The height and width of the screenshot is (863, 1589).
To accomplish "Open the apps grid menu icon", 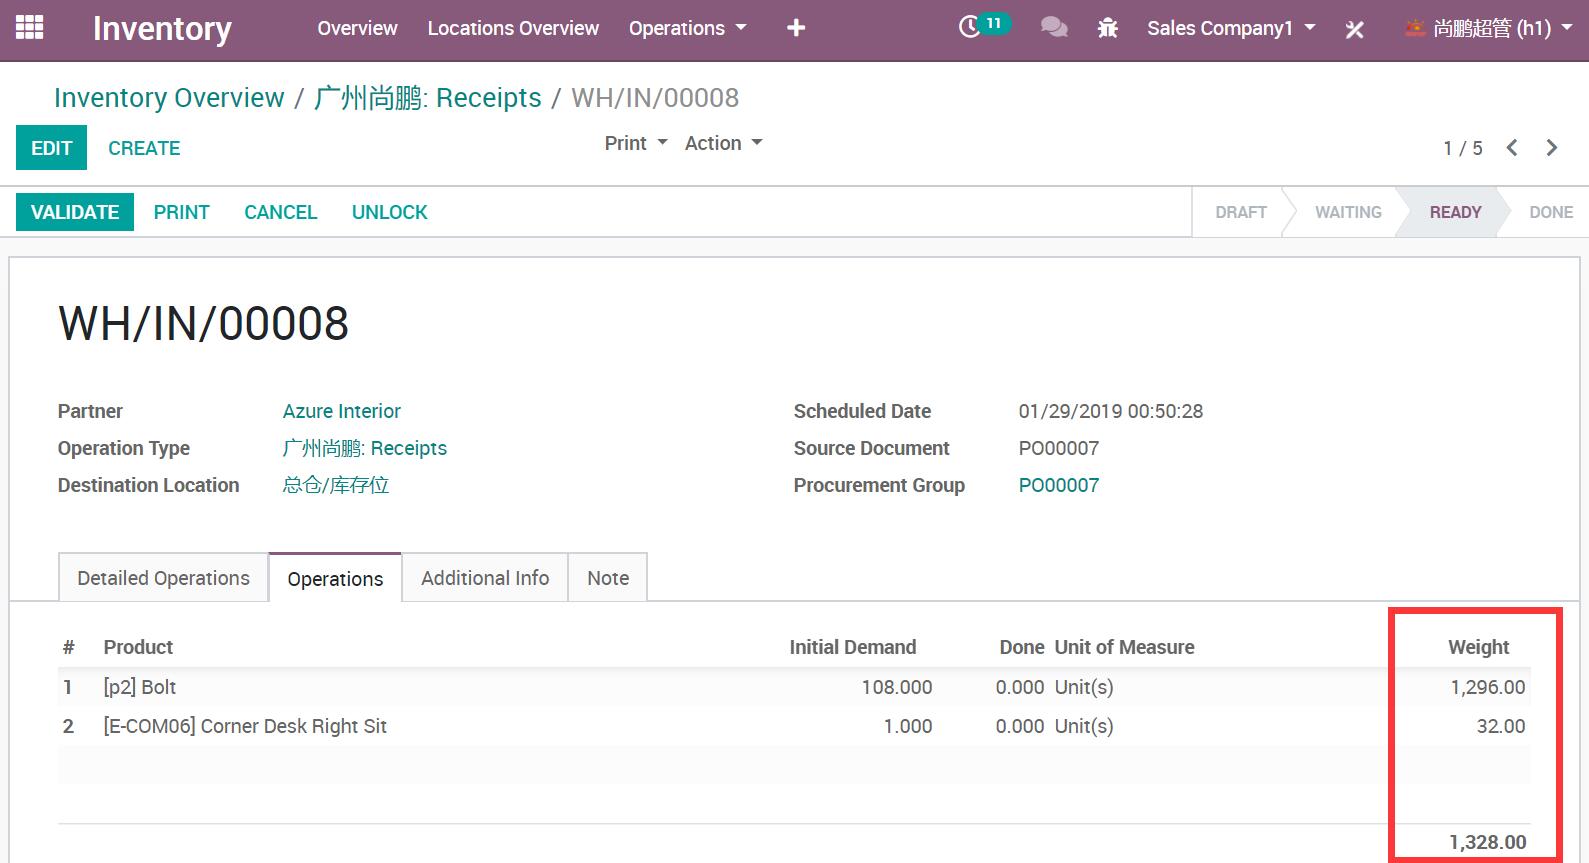I will click(29, 28).
